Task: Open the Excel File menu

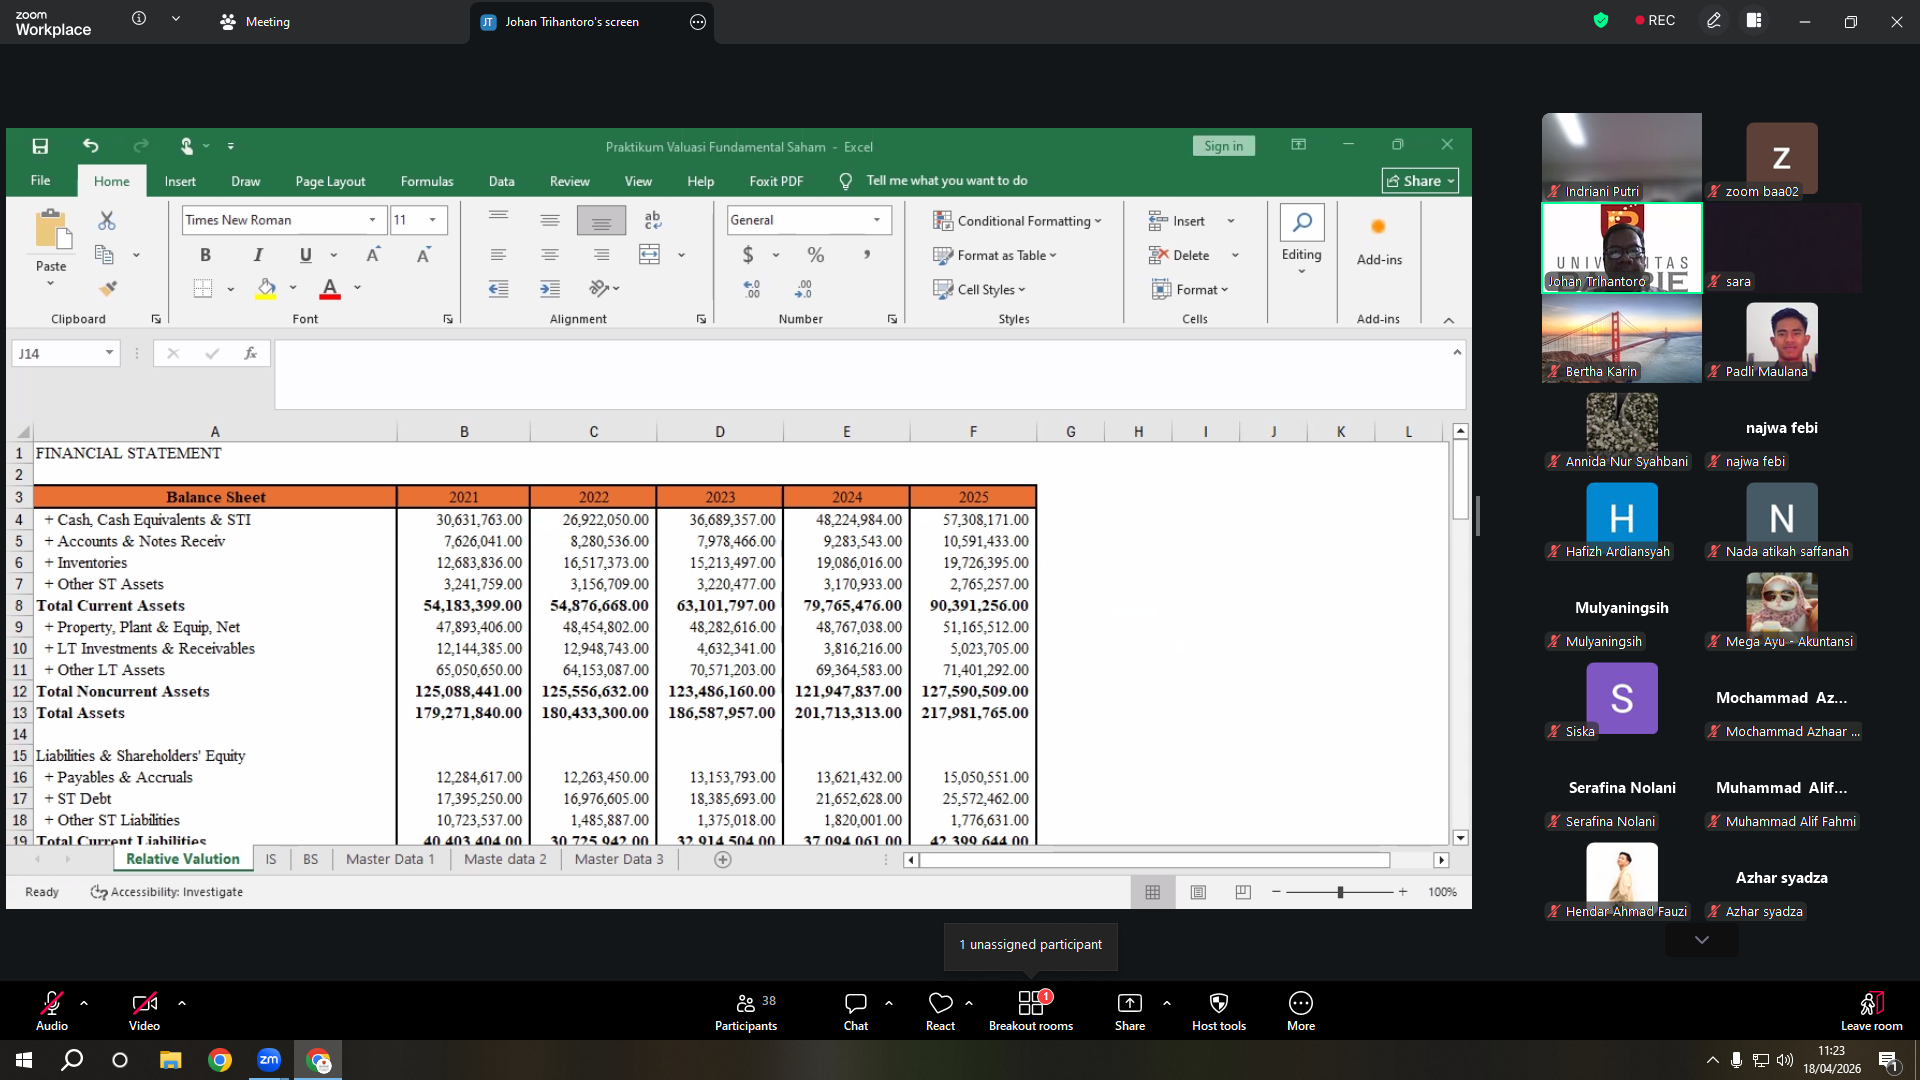Action: pyautogui.click(x=41, y=181)
